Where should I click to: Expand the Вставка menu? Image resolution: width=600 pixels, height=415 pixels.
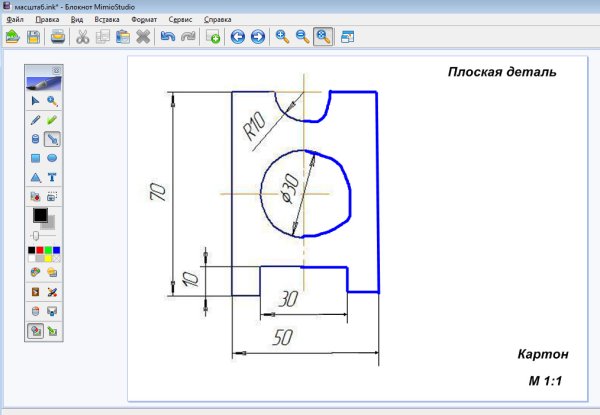106,20
